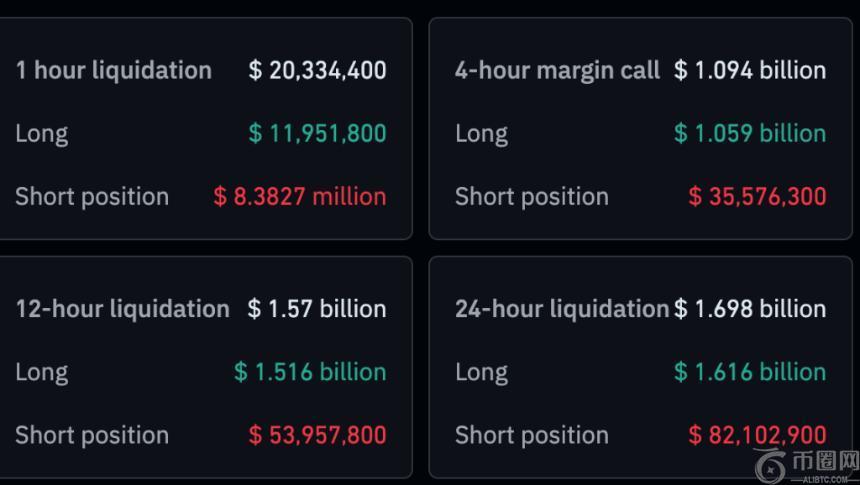This screenshot has width=860, height=485.
Task: Click the $1.094 billion total value
Action: (750, 71)
